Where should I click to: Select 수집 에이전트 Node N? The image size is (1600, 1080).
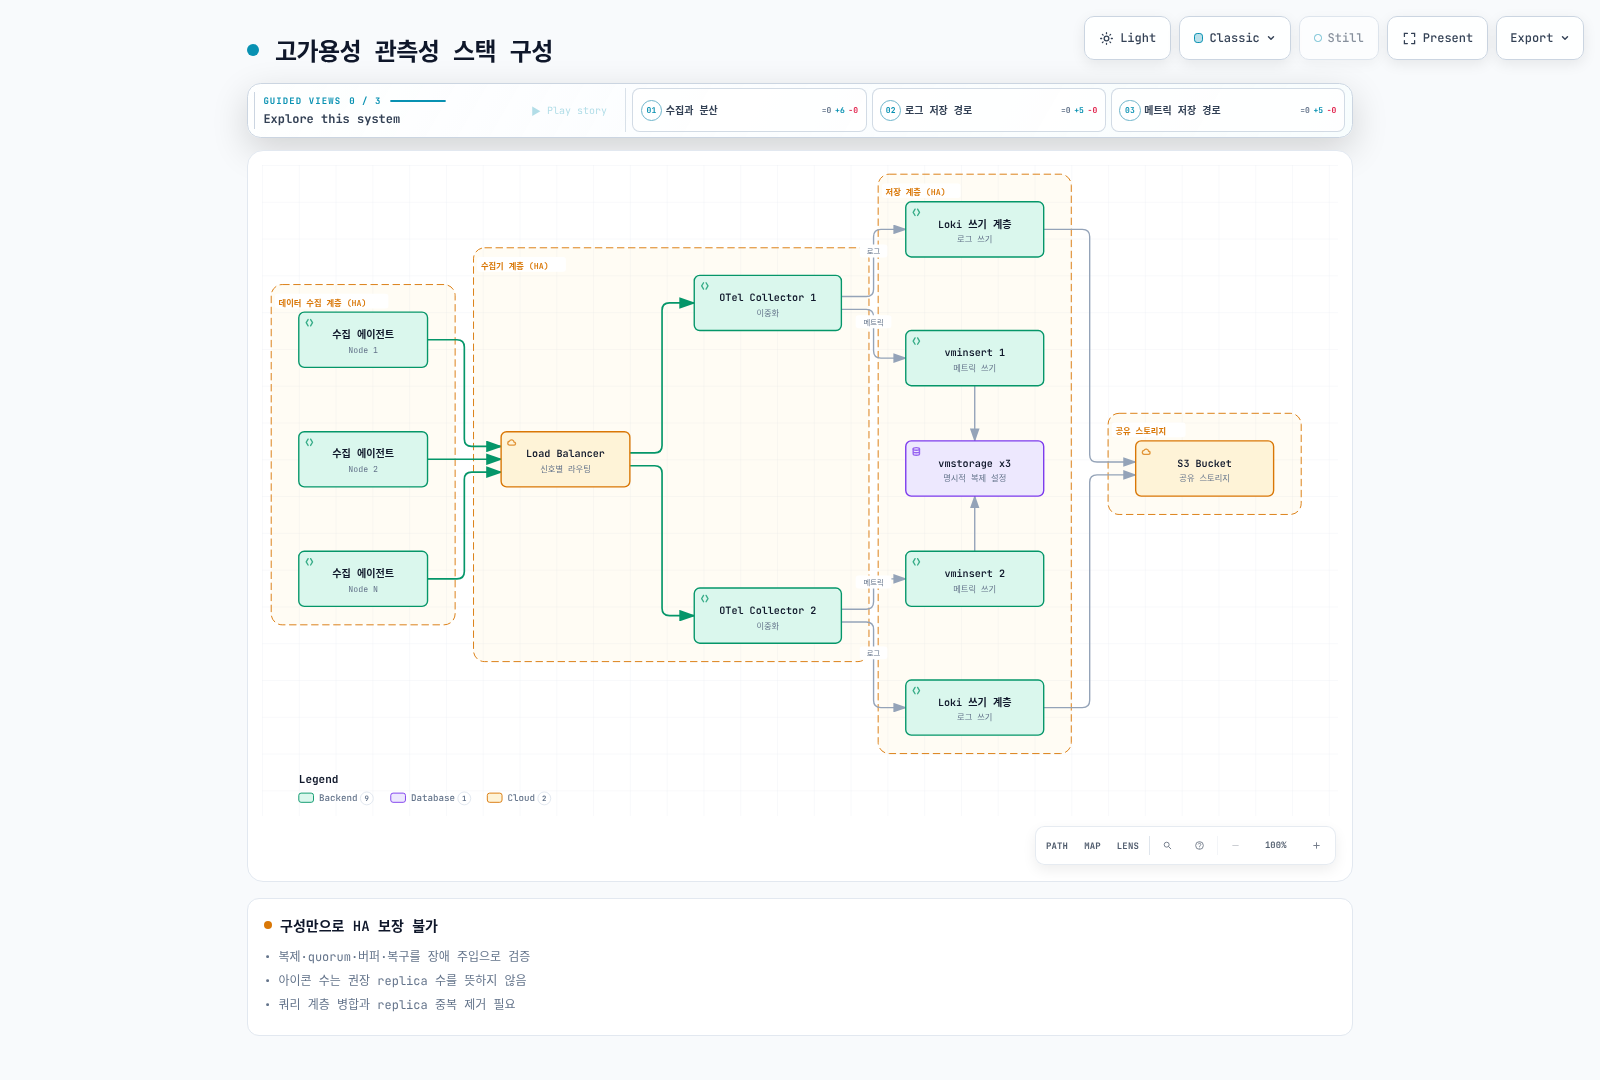pyautogui.click(x=363, y=579)
